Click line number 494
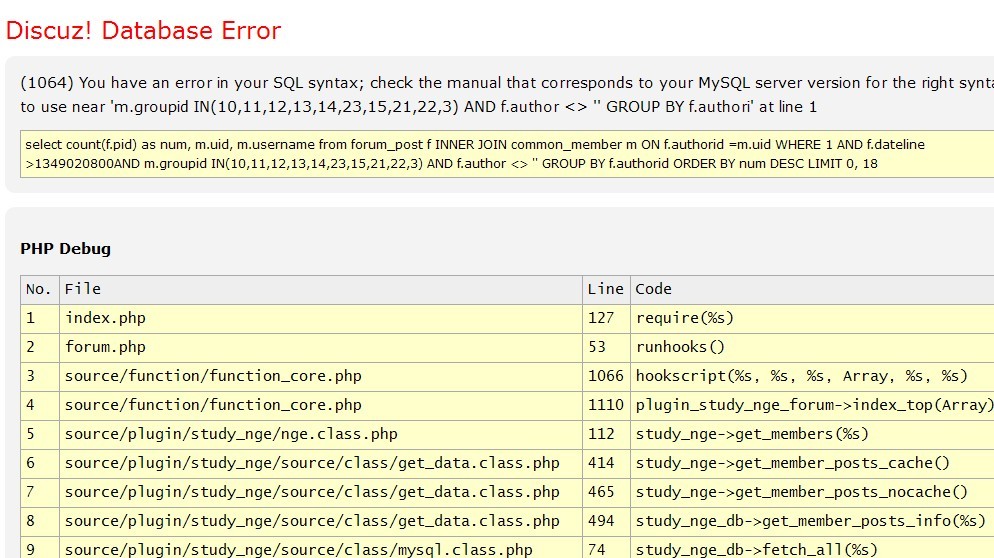994x558 pixels. pyautogui.click(x=606, y=523)
